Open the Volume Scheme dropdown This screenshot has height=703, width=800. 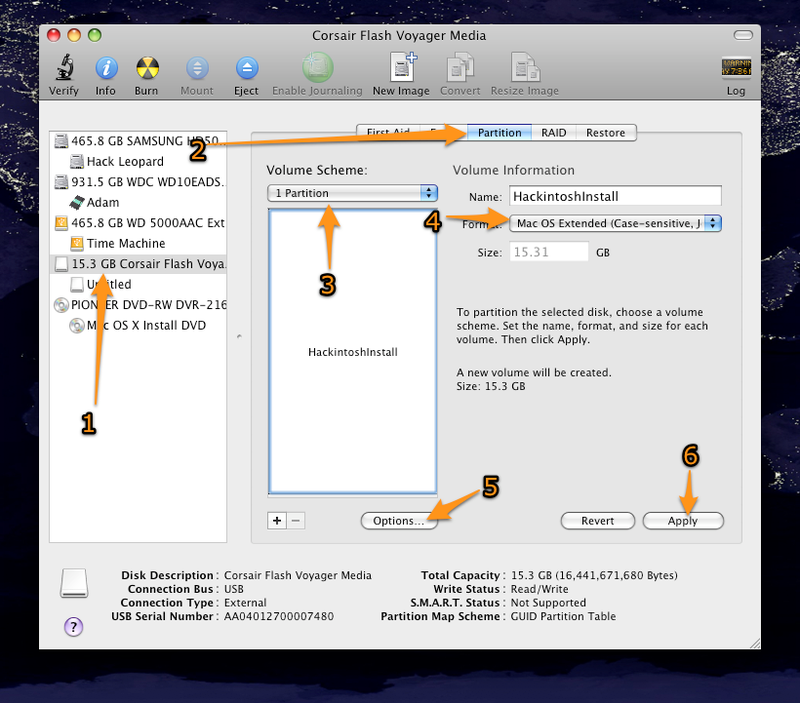click(x=353, y=193)
